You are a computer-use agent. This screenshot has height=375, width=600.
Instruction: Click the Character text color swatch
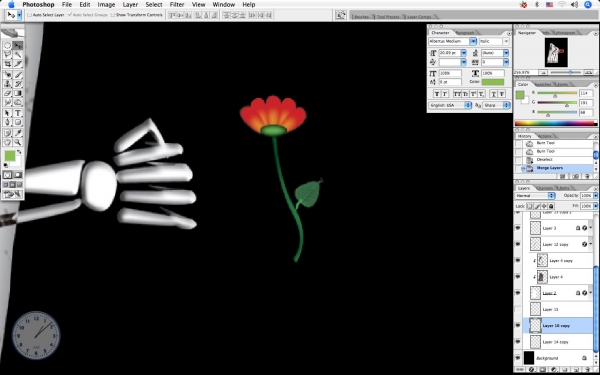[492, 82]
